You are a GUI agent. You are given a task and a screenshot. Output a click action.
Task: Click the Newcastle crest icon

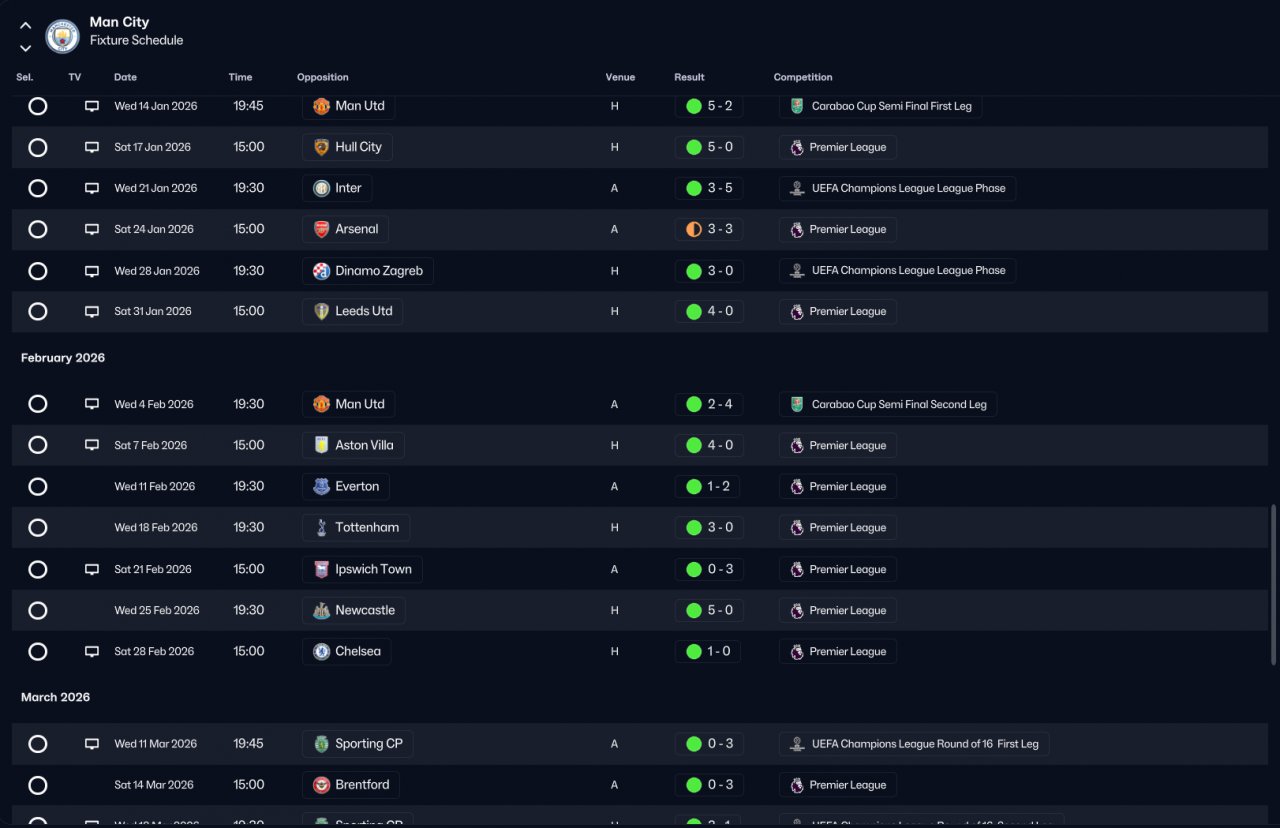[321, 610]
